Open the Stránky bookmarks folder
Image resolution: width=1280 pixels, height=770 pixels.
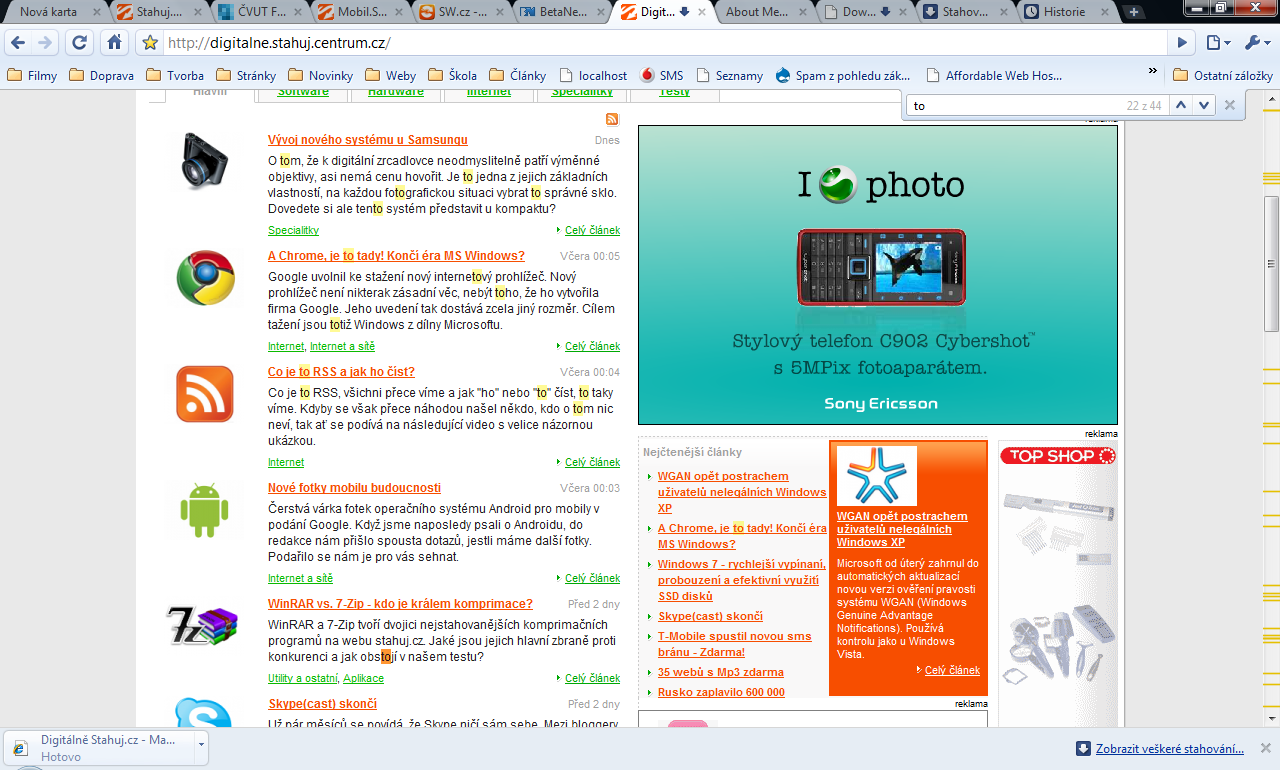tap(246, 75)
